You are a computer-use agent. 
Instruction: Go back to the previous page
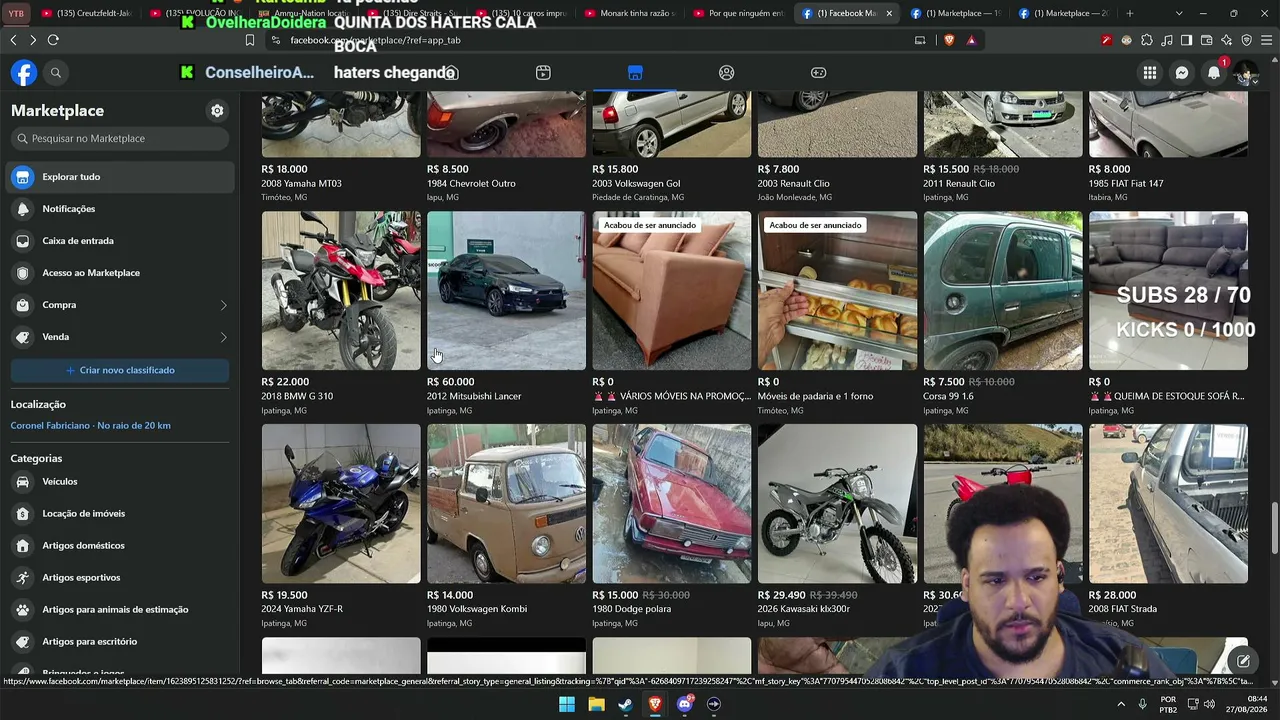click(13, 40)
